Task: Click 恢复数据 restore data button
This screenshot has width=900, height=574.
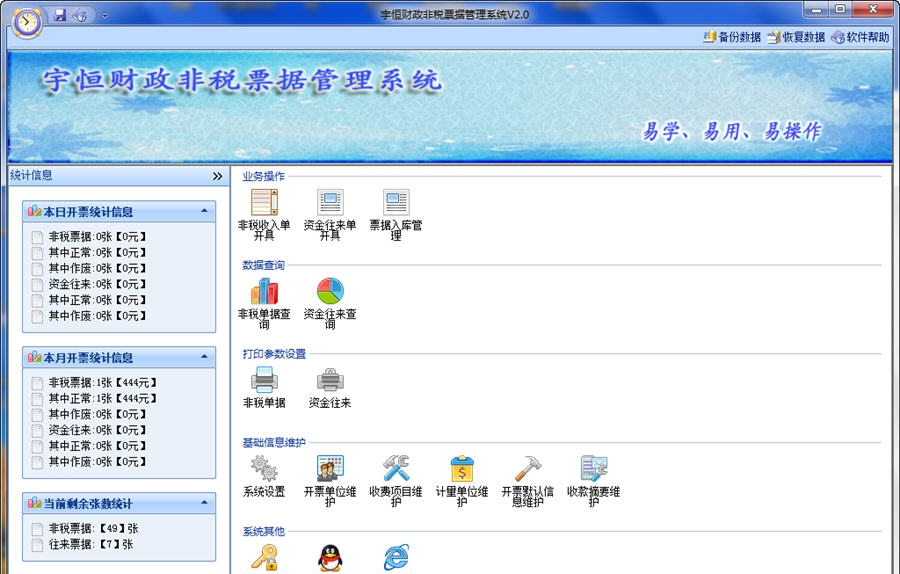Action: click(x=796, y=37)
